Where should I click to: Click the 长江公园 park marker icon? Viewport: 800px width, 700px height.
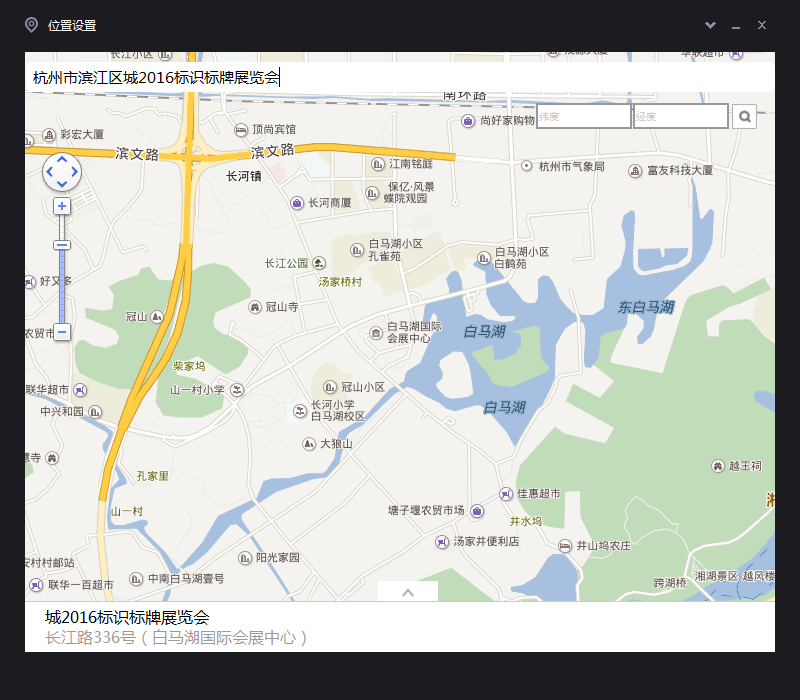(x=319, y=263)
